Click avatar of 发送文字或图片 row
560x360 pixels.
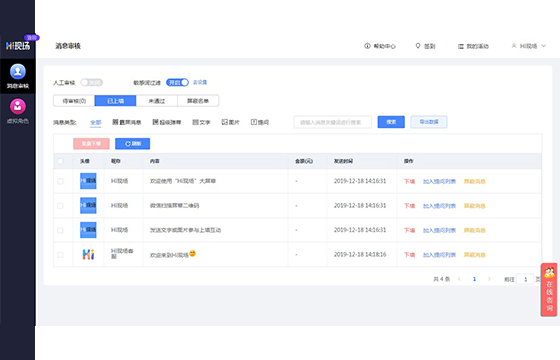coord(88,230)
